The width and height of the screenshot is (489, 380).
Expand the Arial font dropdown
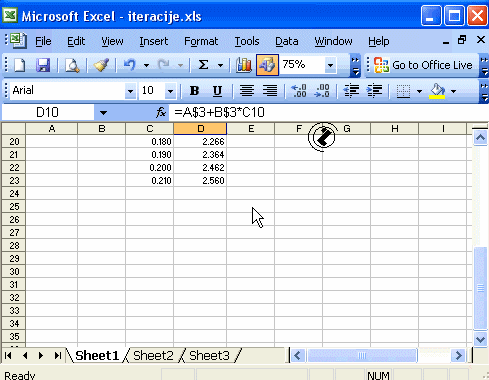point(130,91)
